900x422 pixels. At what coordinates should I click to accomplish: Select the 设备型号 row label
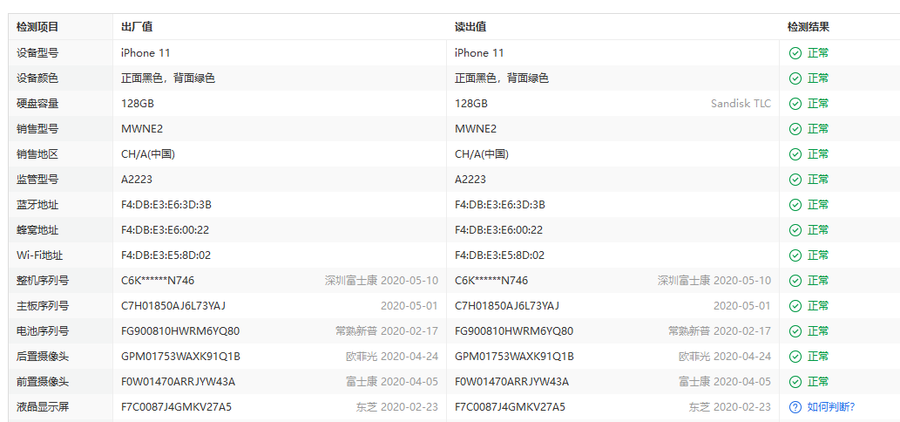click(37, 53)
